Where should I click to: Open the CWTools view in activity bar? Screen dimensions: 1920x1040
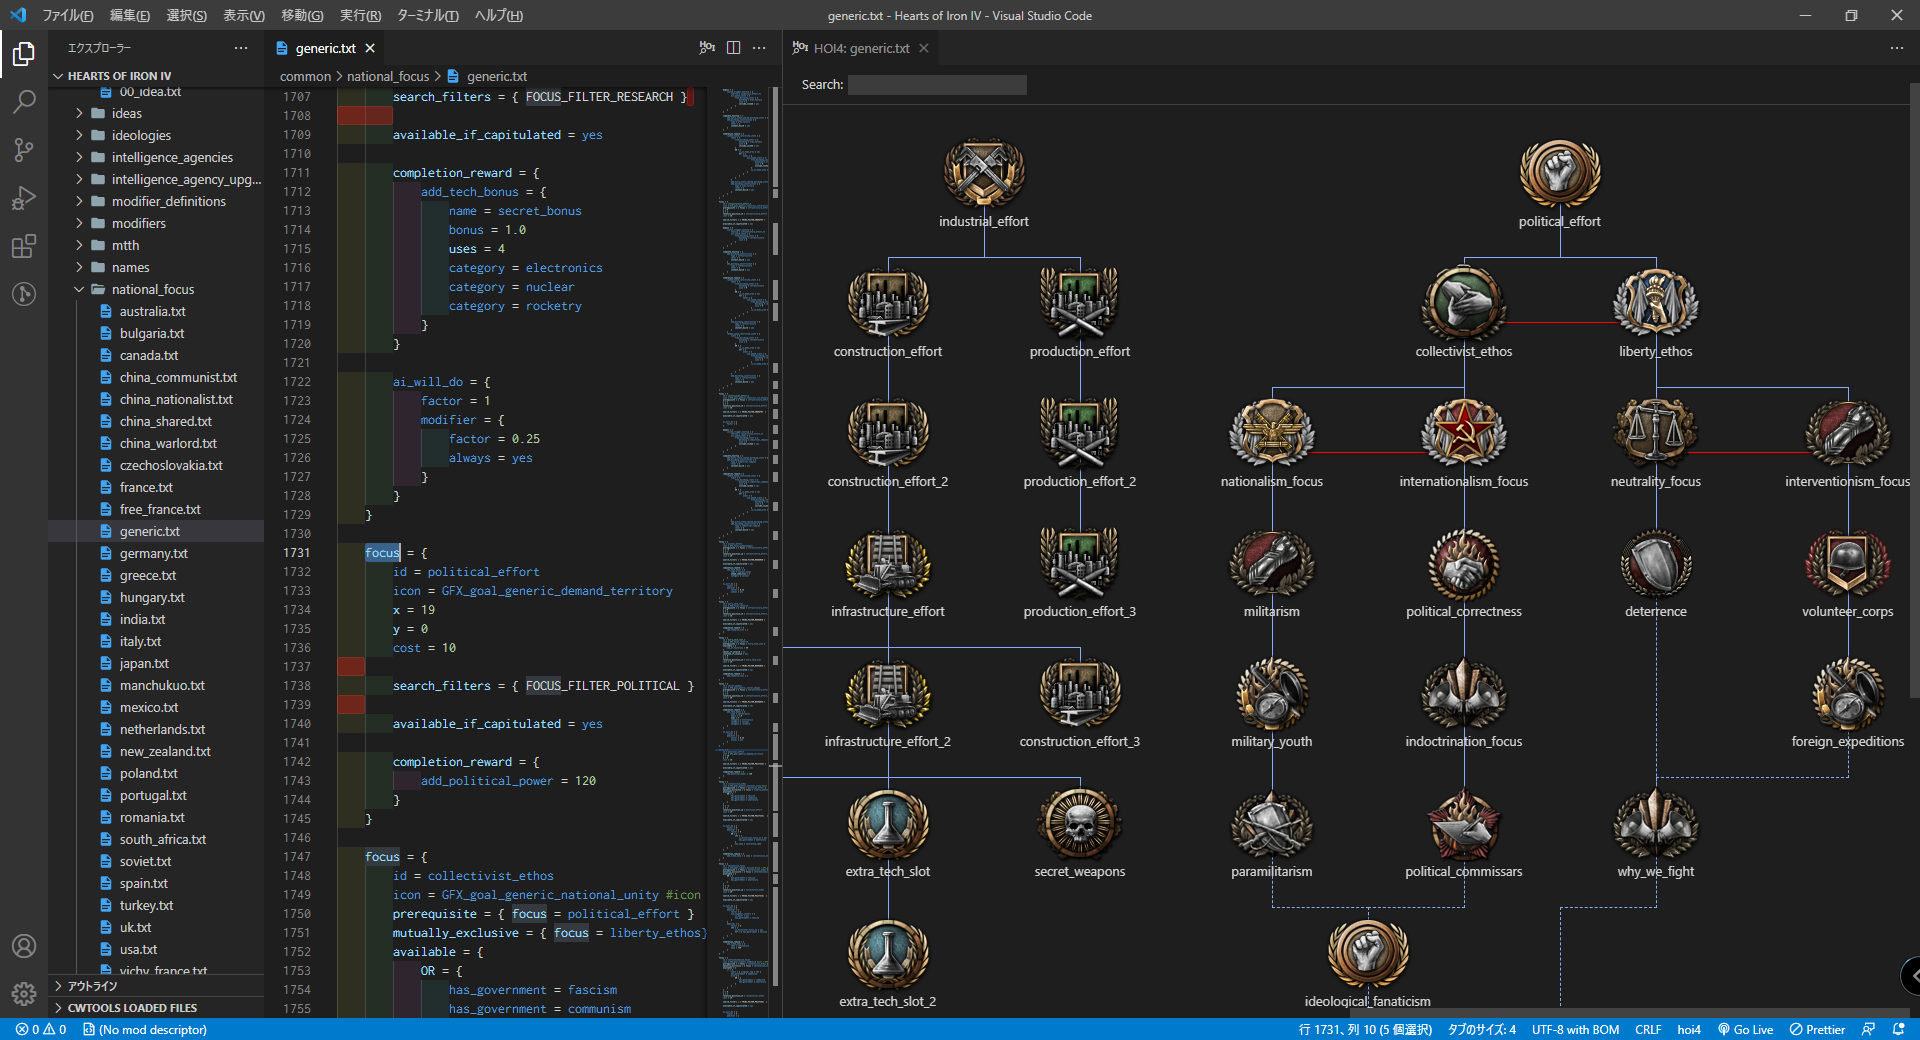24,294
